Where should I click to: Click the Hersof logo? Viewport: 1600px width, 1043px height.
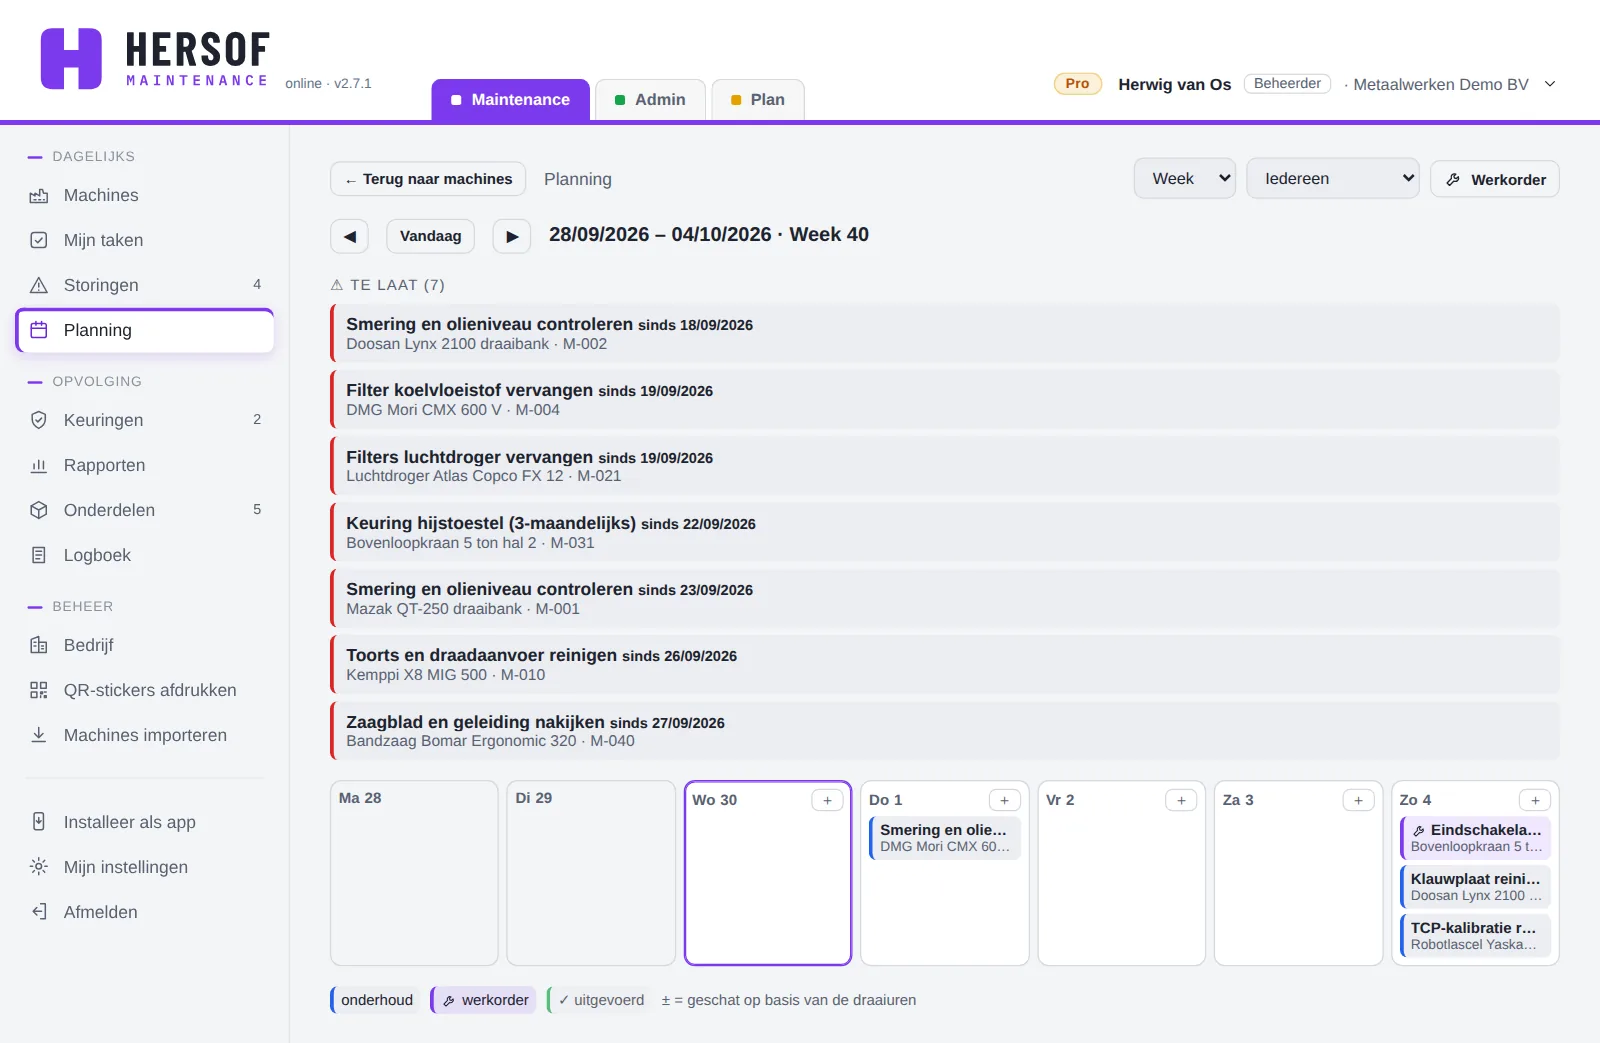point(155,59)
